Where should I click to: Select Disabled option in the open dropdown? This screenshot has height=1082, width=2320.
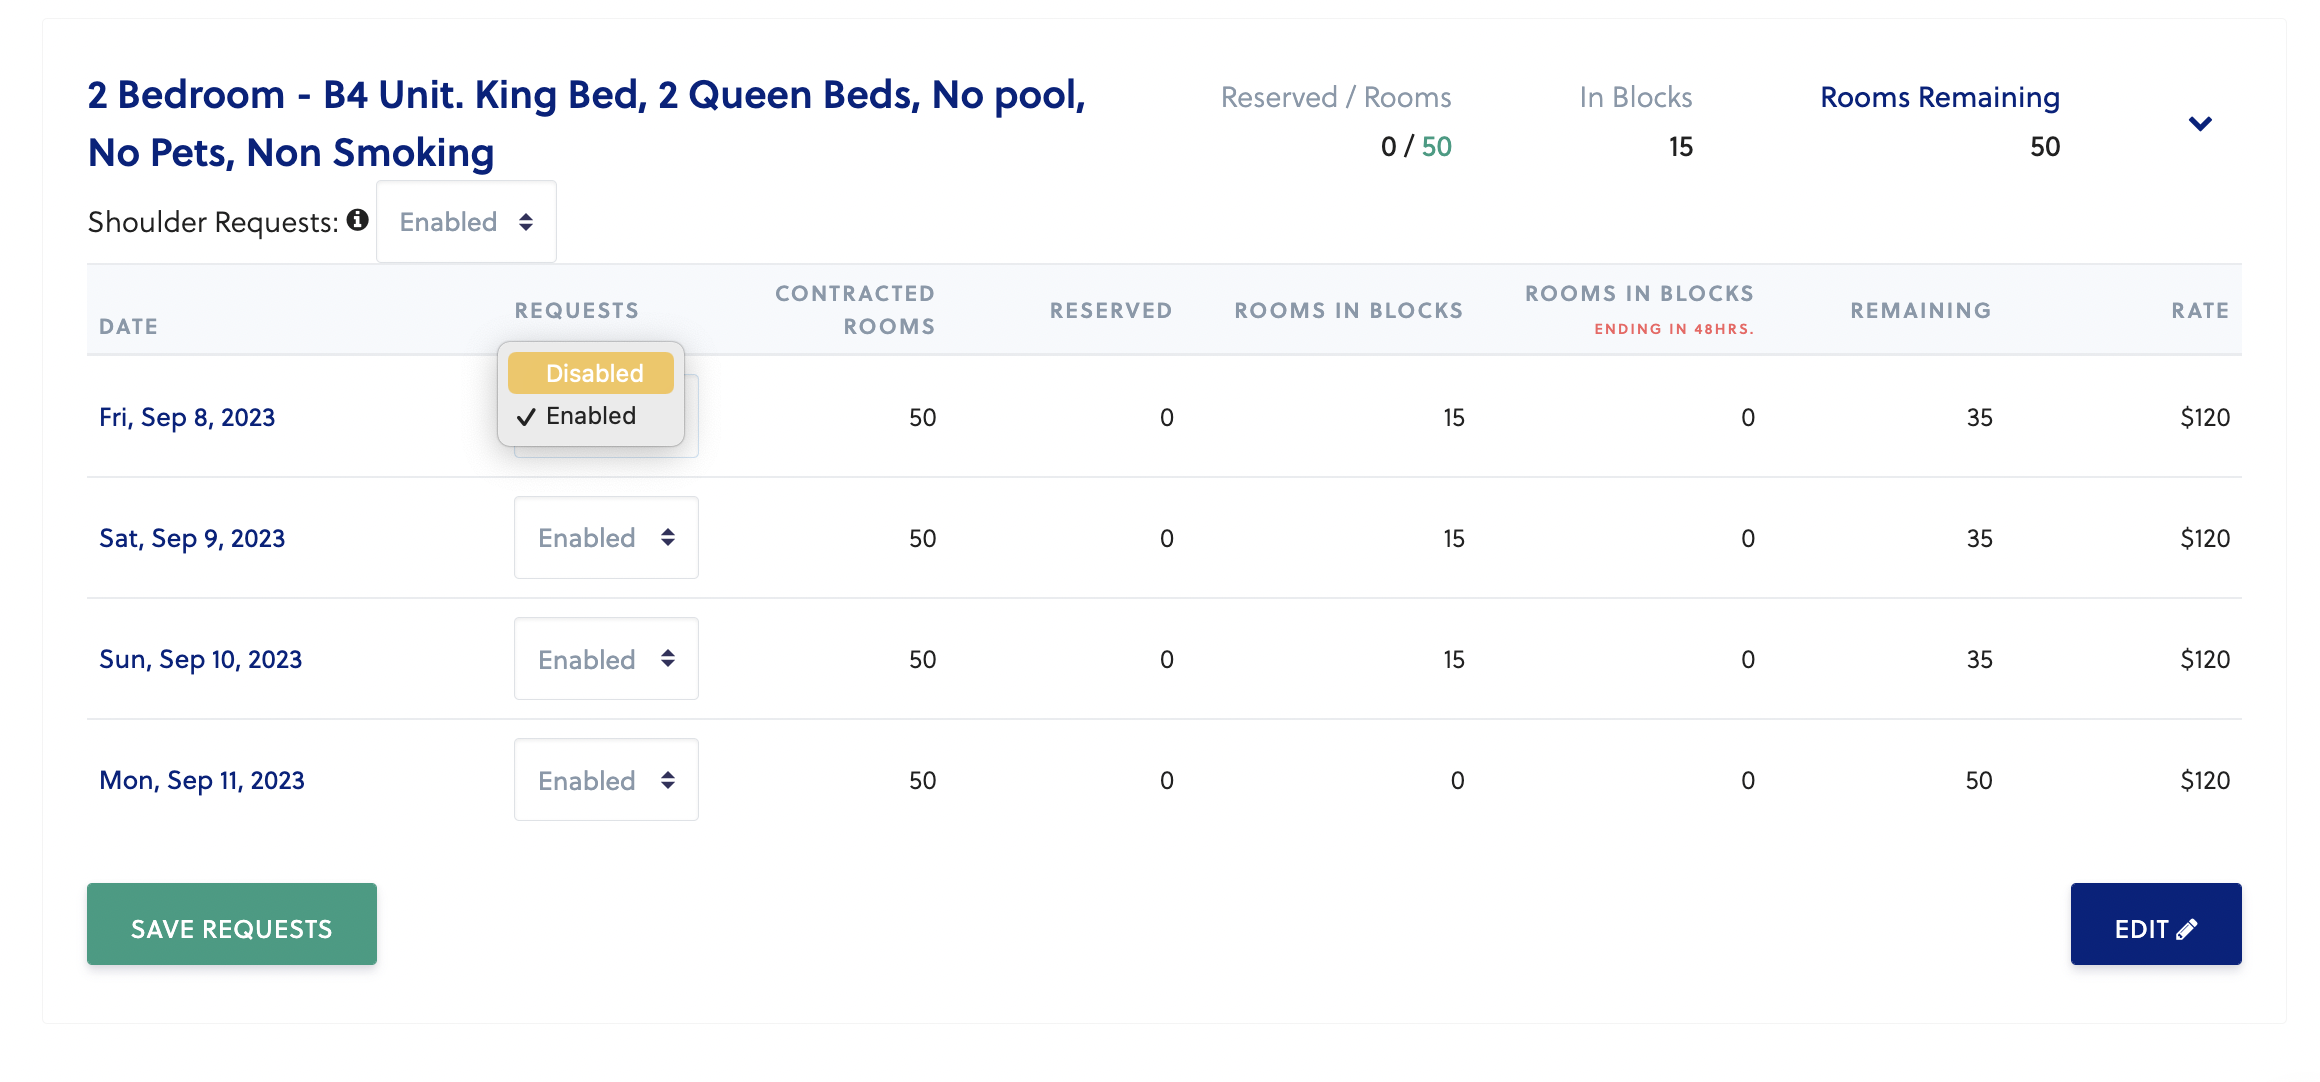(x=591, y=373)
